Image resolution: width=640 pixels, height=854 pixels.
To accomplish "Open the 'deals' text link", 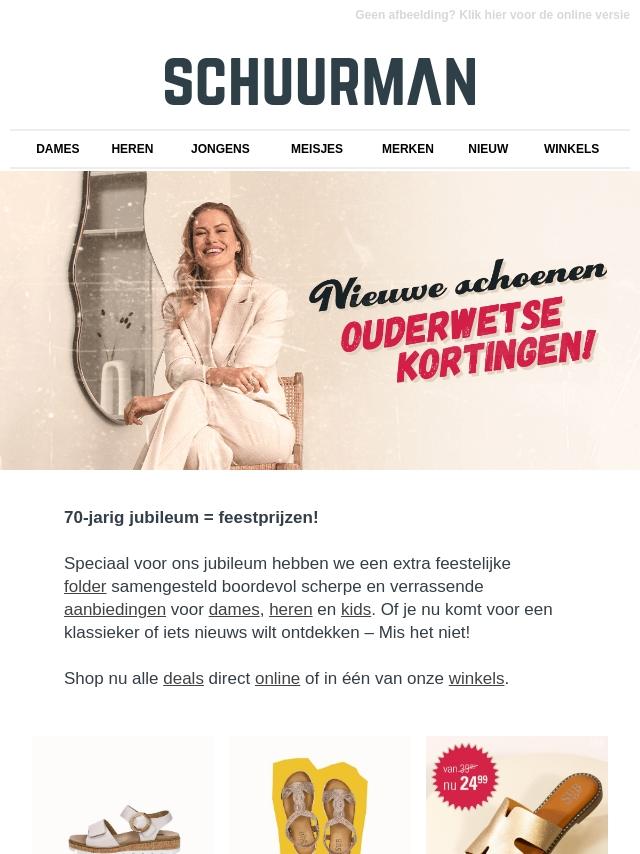I will [x=184, y=679].
